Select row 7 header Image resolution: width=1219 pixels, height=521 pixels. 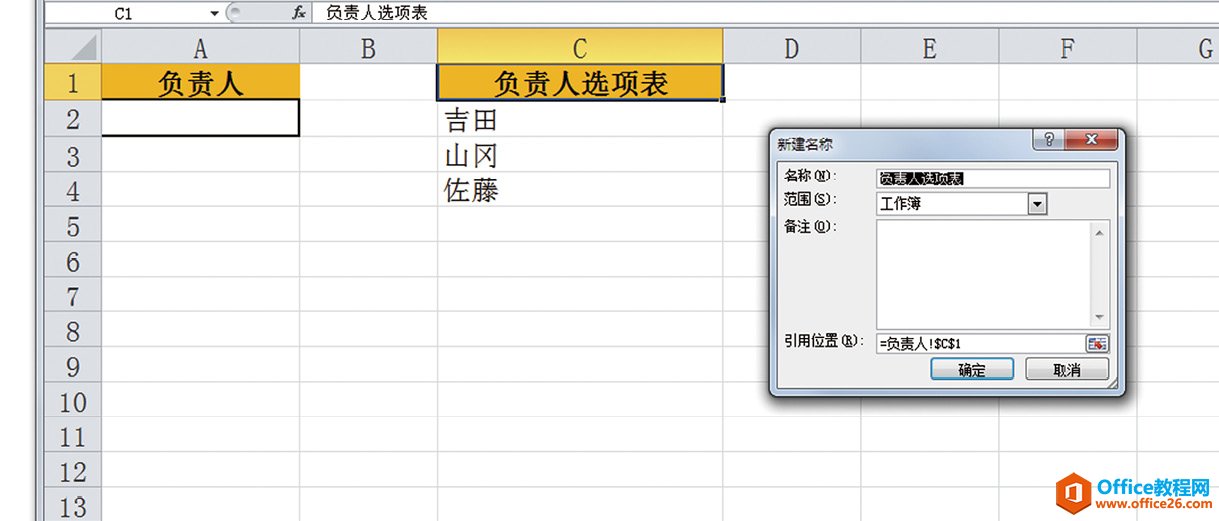pyautogui.click(x=73, y=294)
